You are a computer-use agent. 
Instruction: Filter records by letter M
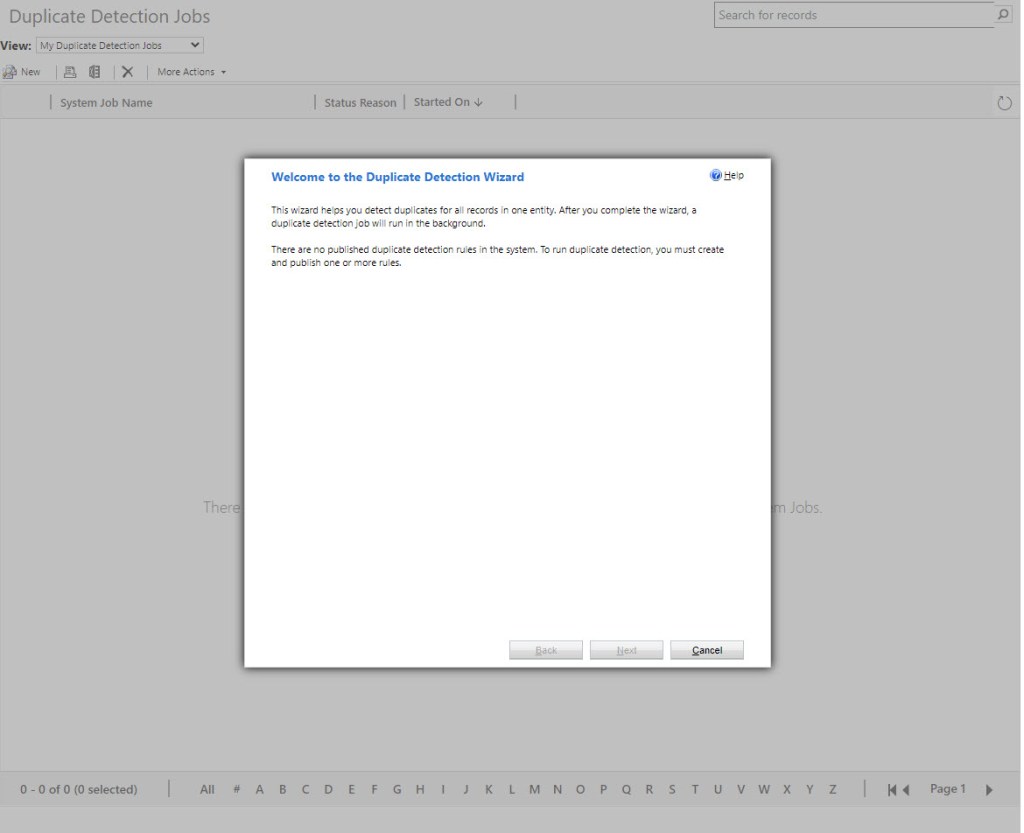[535, 790]
